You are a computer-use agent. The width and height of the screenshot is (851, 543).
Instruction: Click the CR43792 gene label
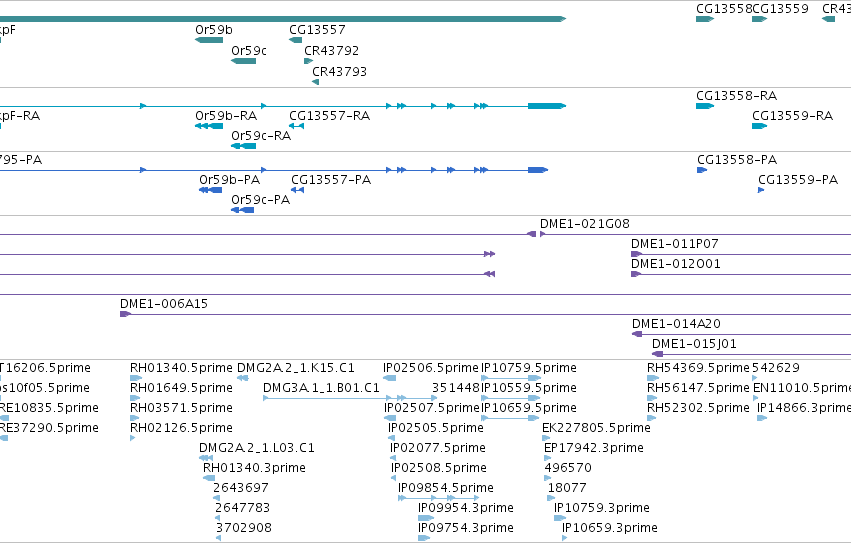point(331,50)
